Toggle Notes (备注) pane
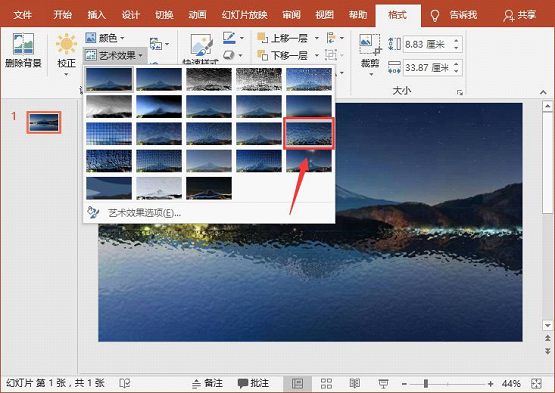The image size is (555, 393). 207,383
